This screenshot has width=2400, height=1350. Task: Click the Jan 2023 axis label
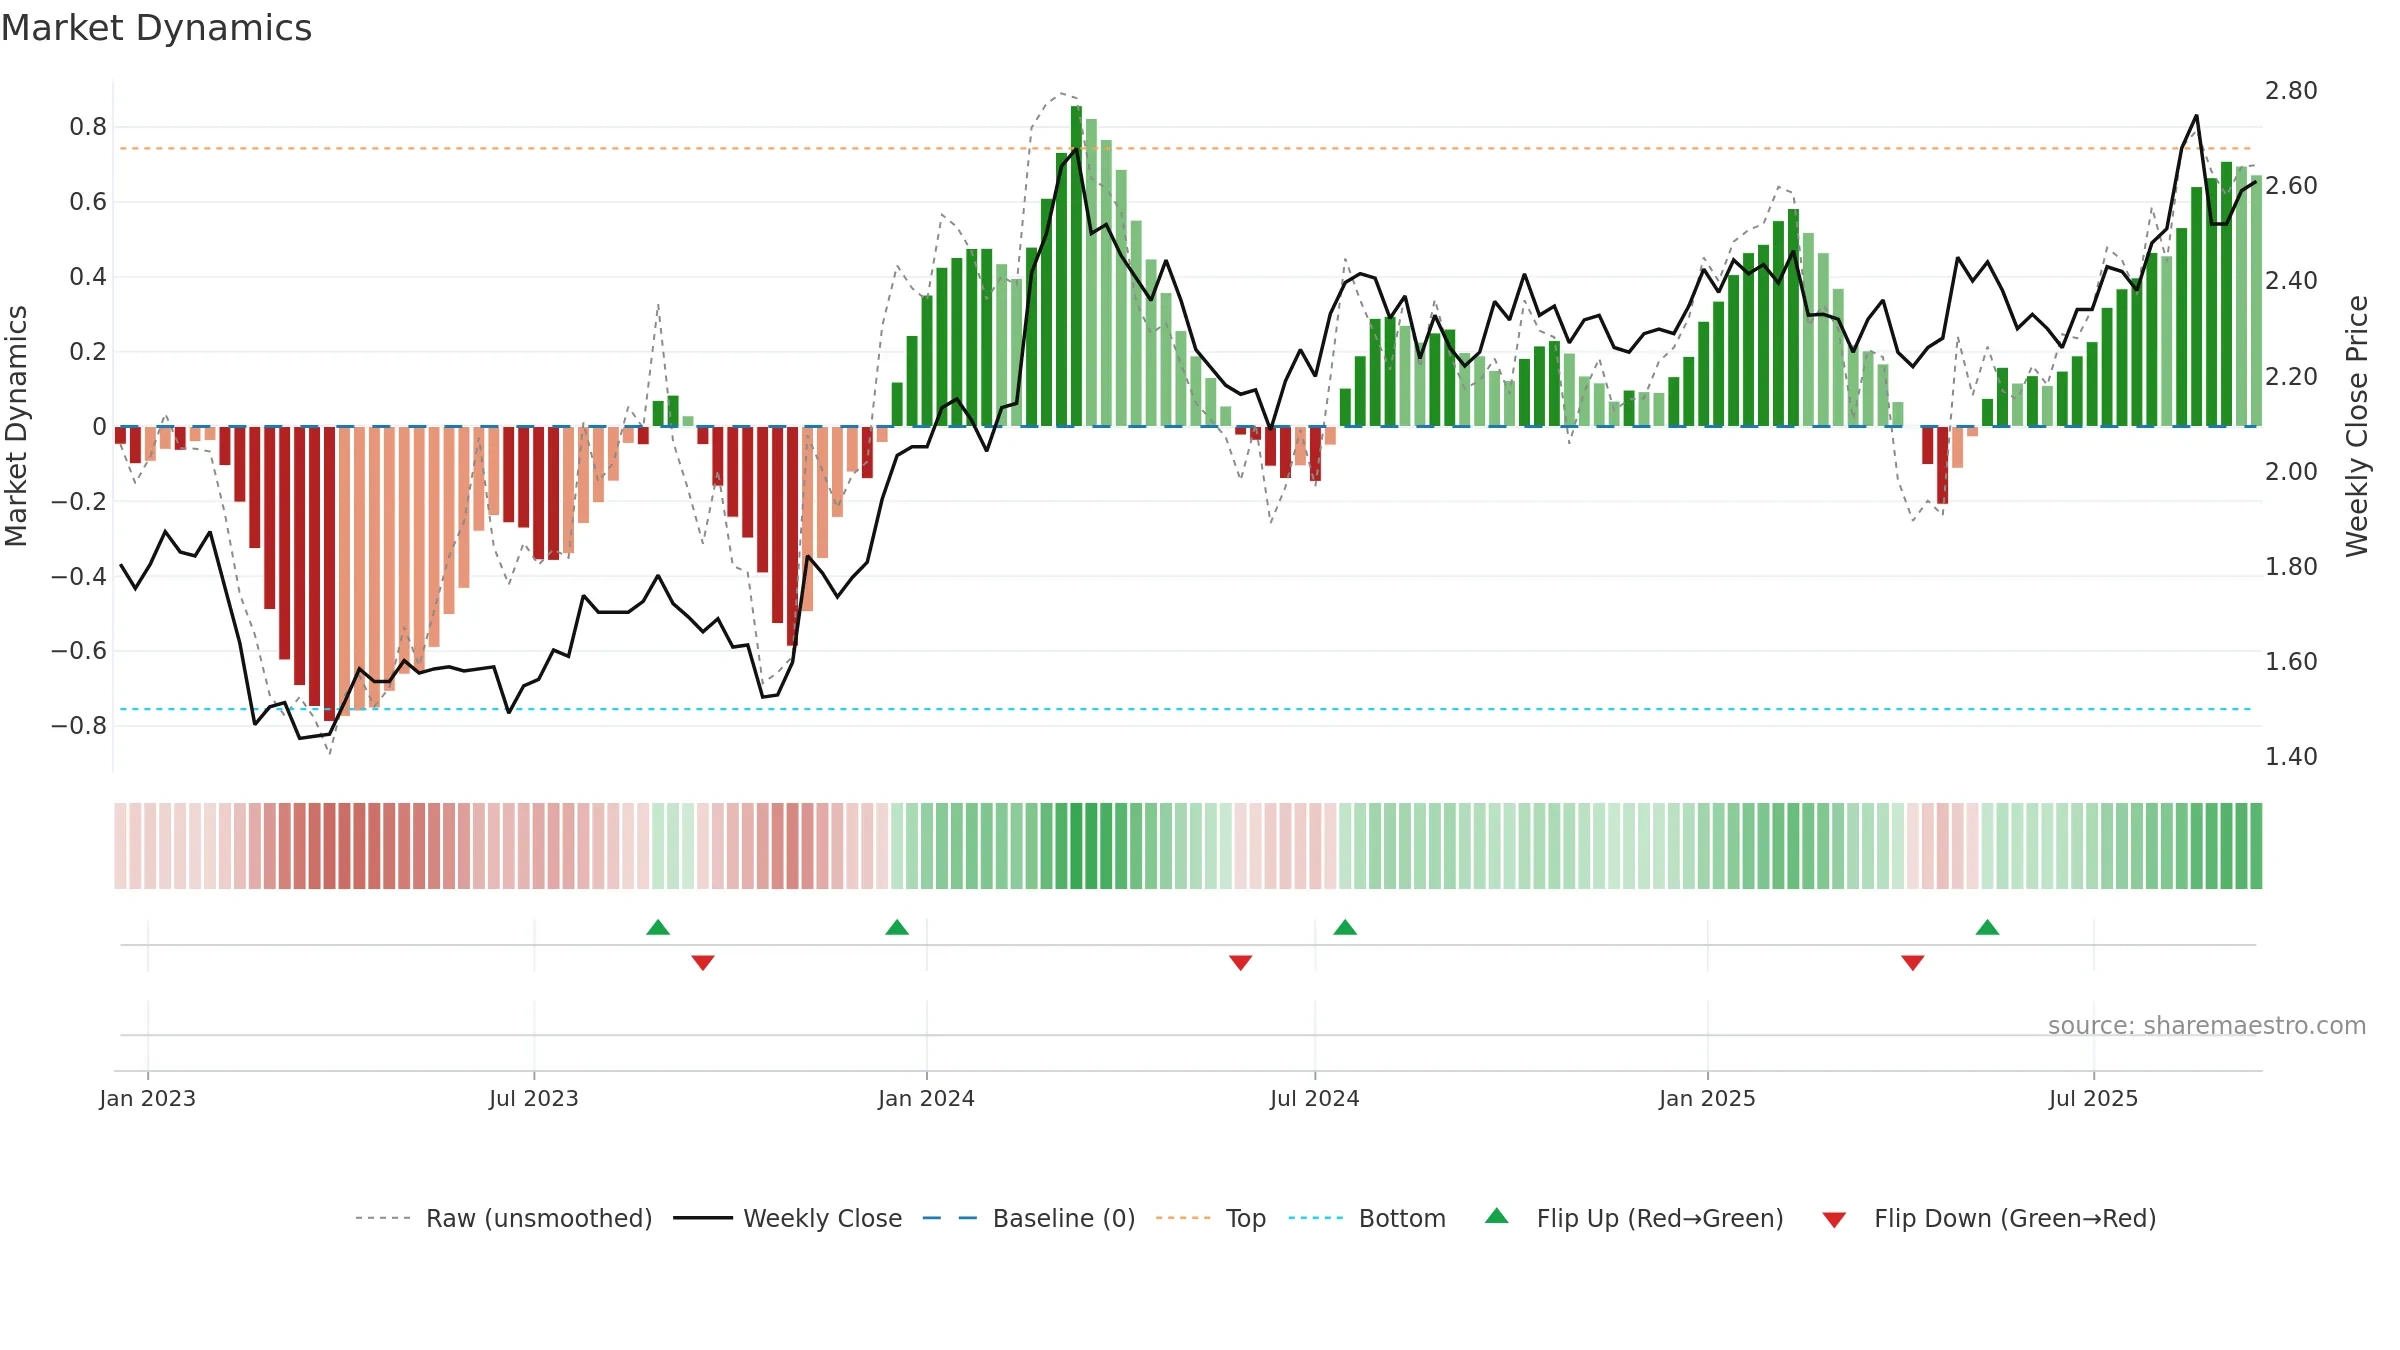click(148, 1098)
